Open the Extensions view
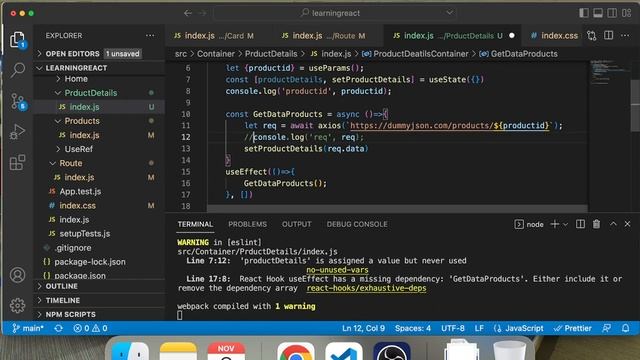The width and height of the screenshot is (640, 360). point(17,162)
